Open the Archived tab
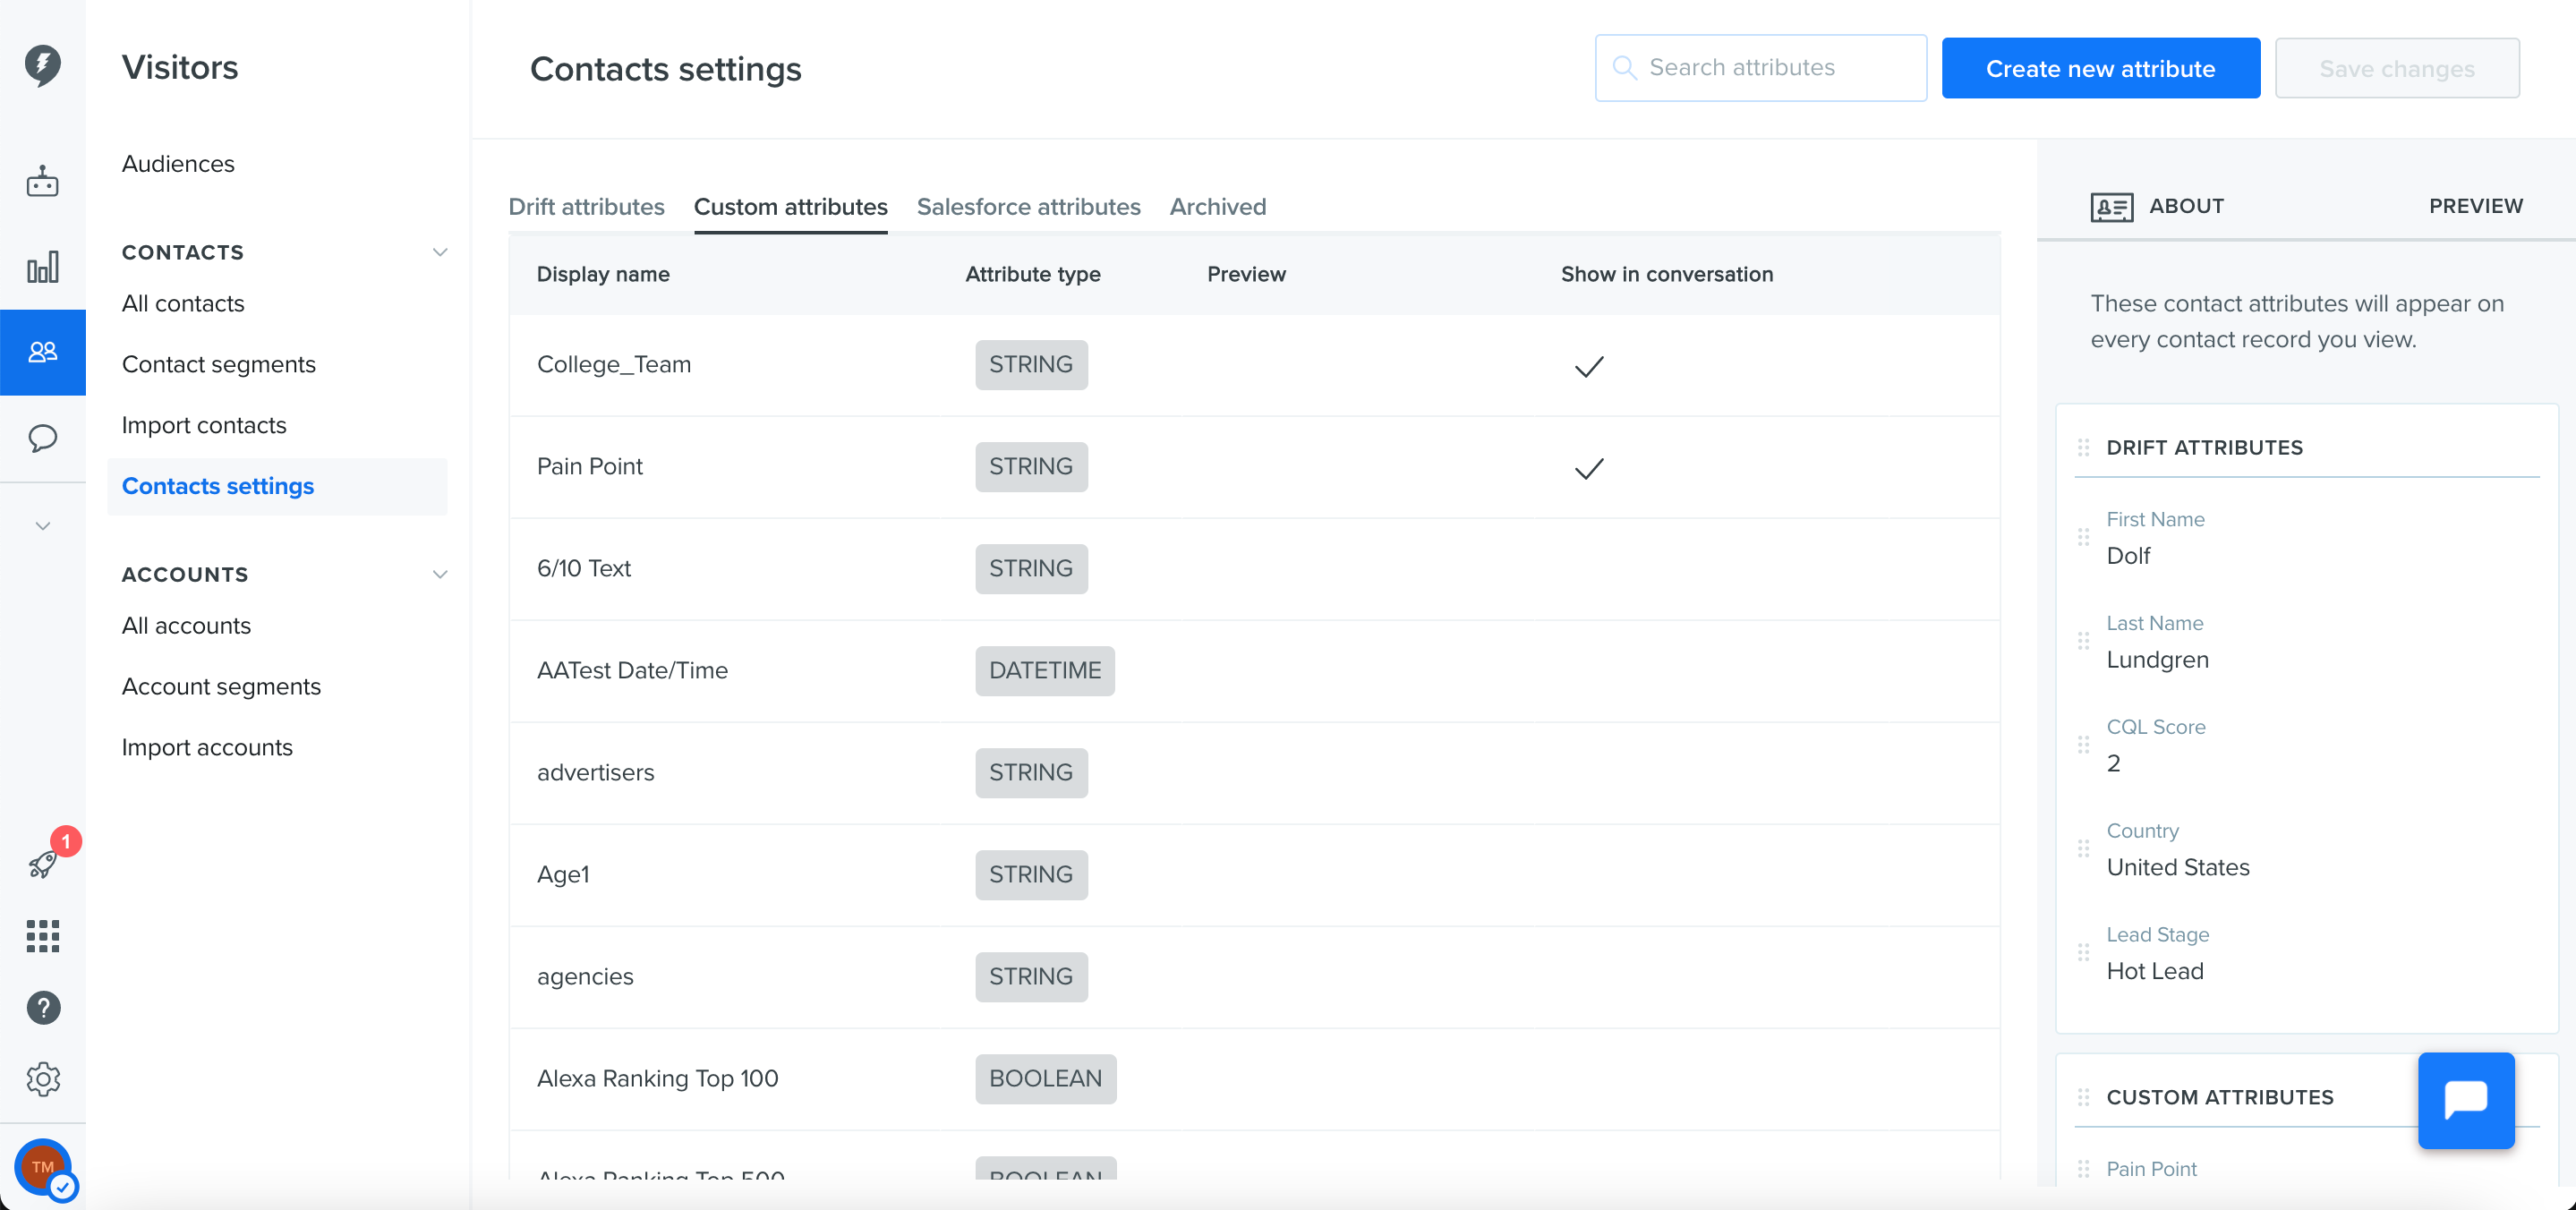Screen dimensions: 2576x1210 (1217, 207)
